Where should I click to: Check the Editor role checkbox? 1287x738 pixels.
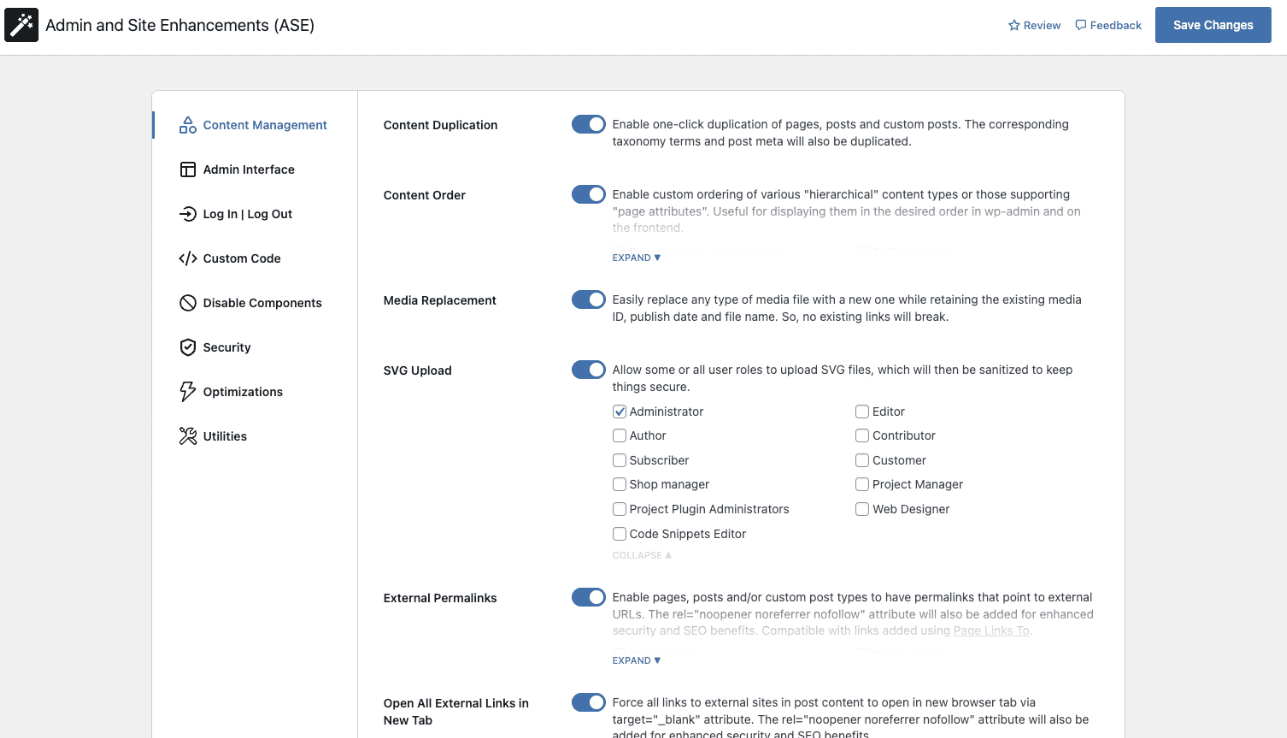[862, 411]
